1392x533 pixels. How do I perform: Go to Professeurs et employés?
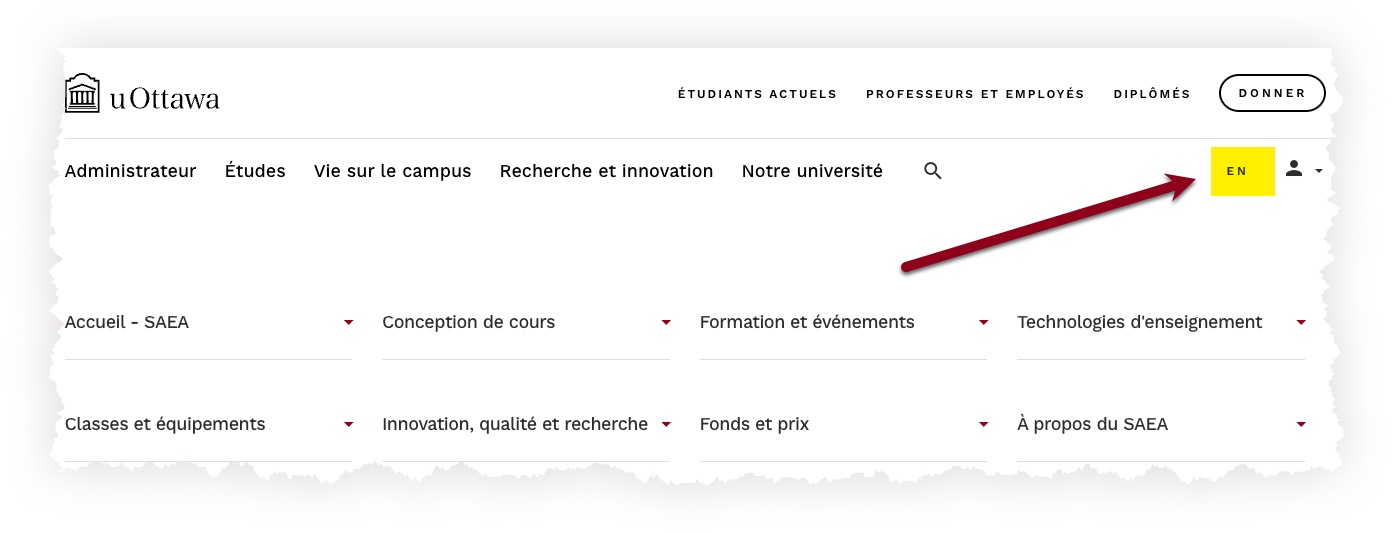975,94
